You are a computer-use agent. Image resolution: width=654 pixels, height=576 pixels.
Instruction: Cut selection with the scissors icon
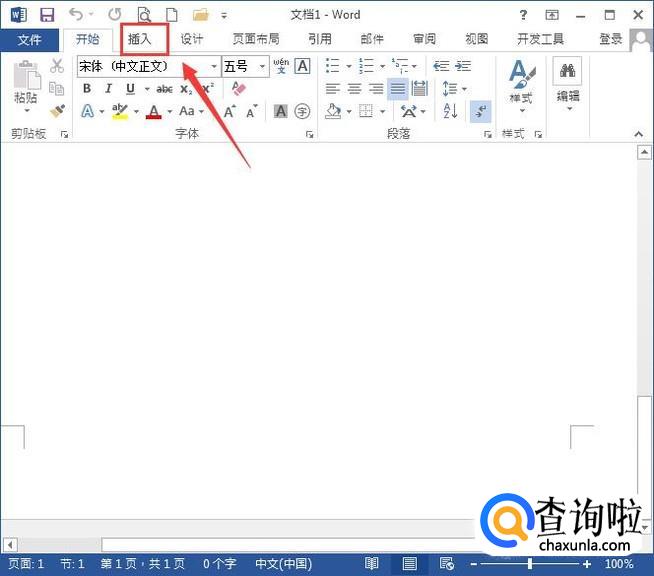point(57,66)
